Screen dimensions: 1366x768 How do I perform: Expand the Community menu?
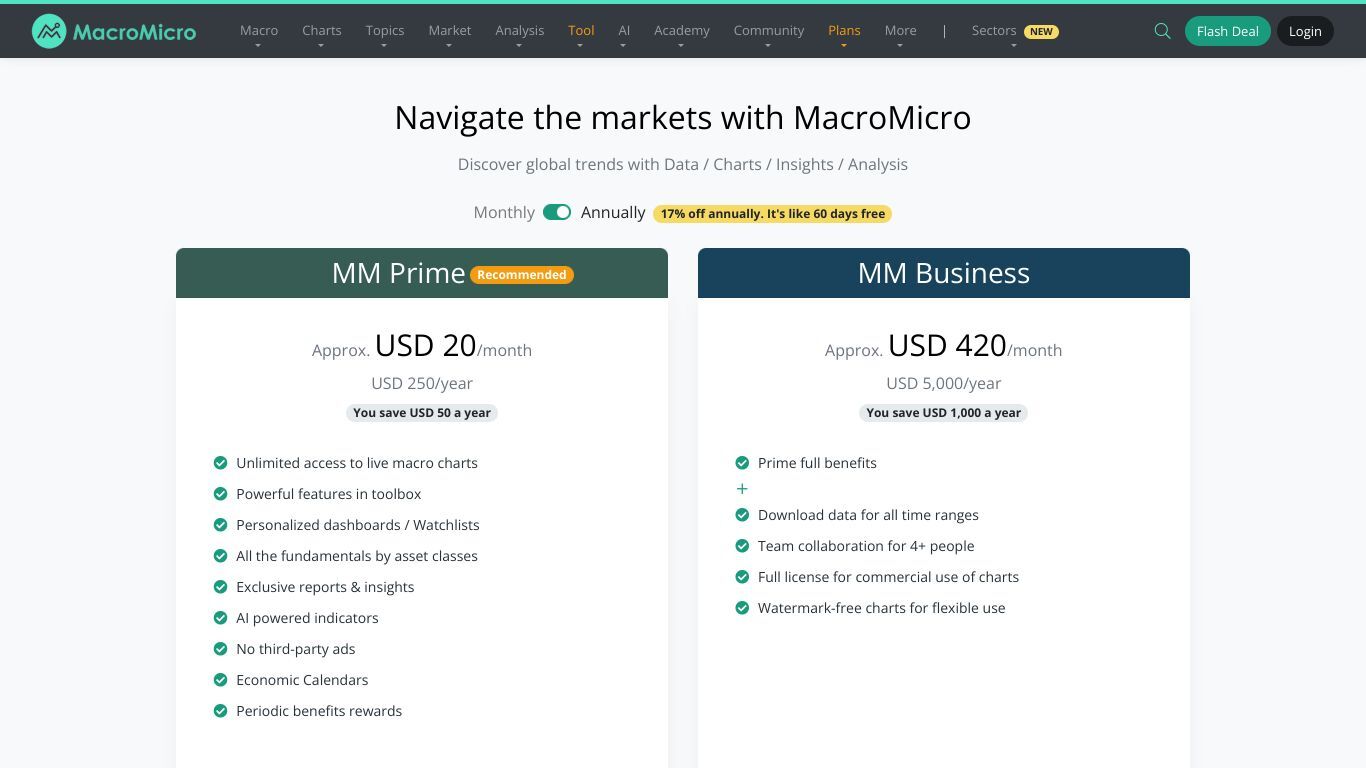coord(769,31)
